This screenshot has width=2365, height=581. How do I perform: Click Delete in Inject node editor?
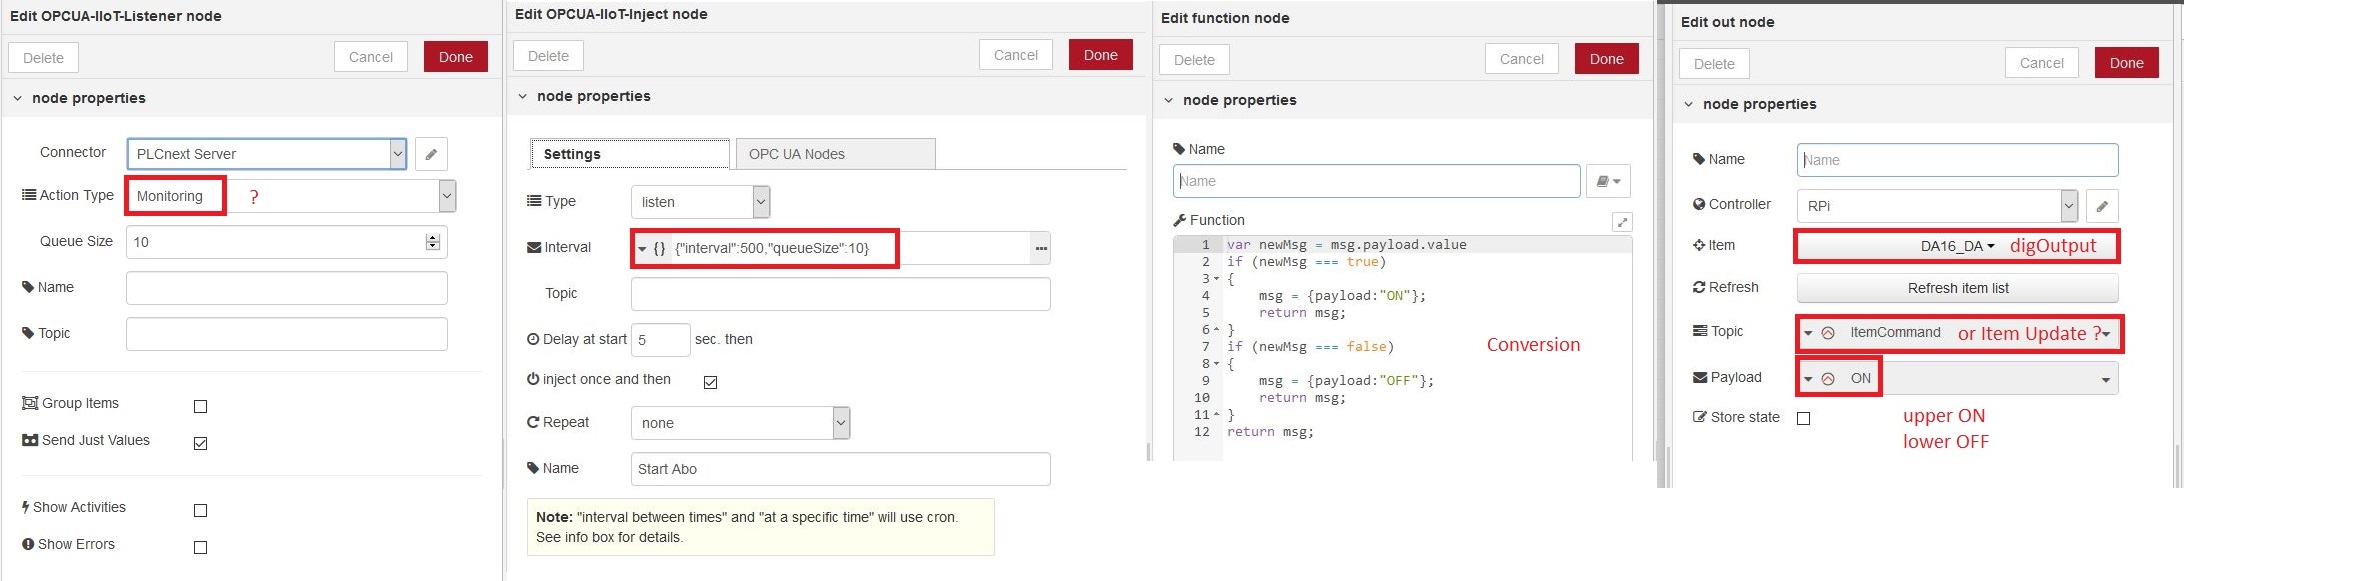[548, 56]
